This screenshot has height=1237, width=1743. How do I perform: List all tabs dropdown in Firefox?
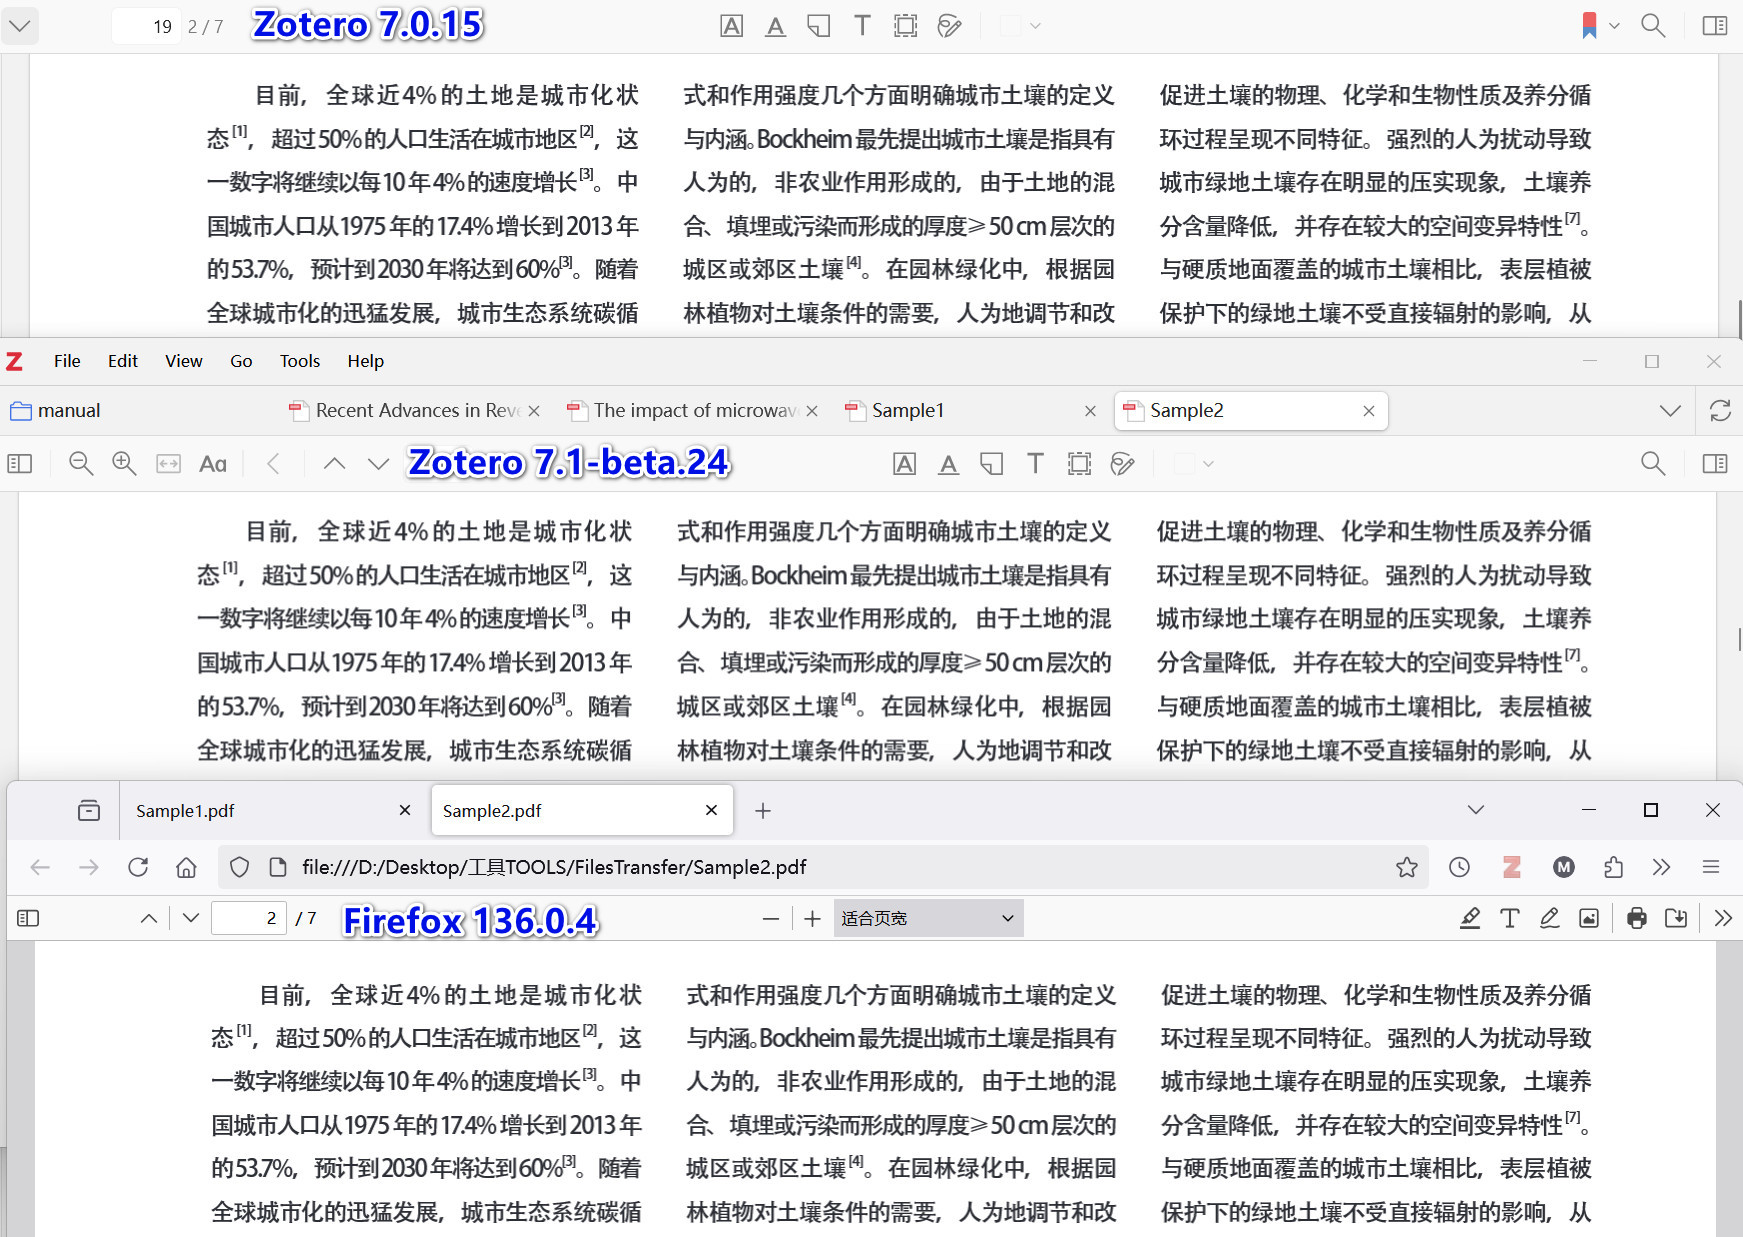(x=1476, y=810)
